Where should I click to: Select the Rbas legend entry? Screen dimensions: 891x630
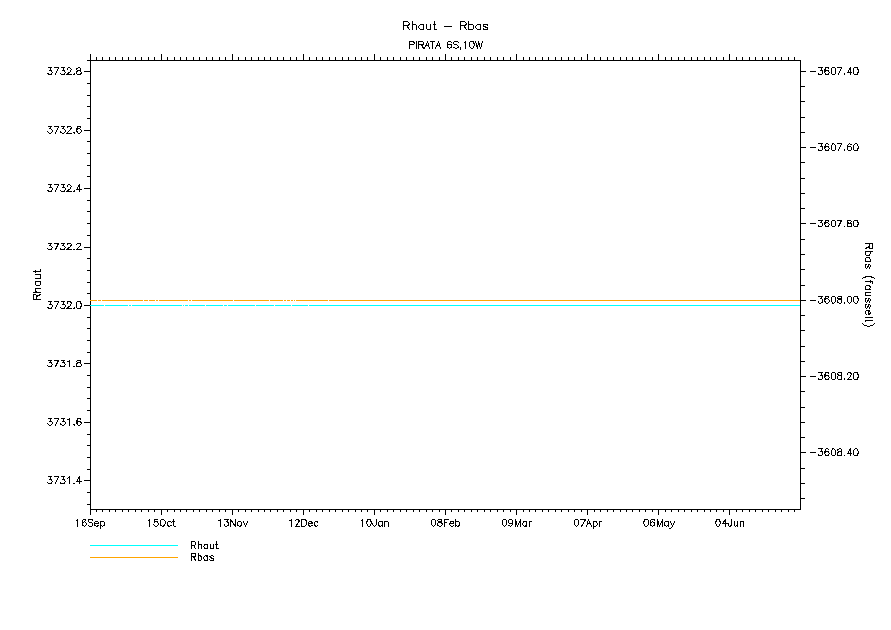pos(202,558)
